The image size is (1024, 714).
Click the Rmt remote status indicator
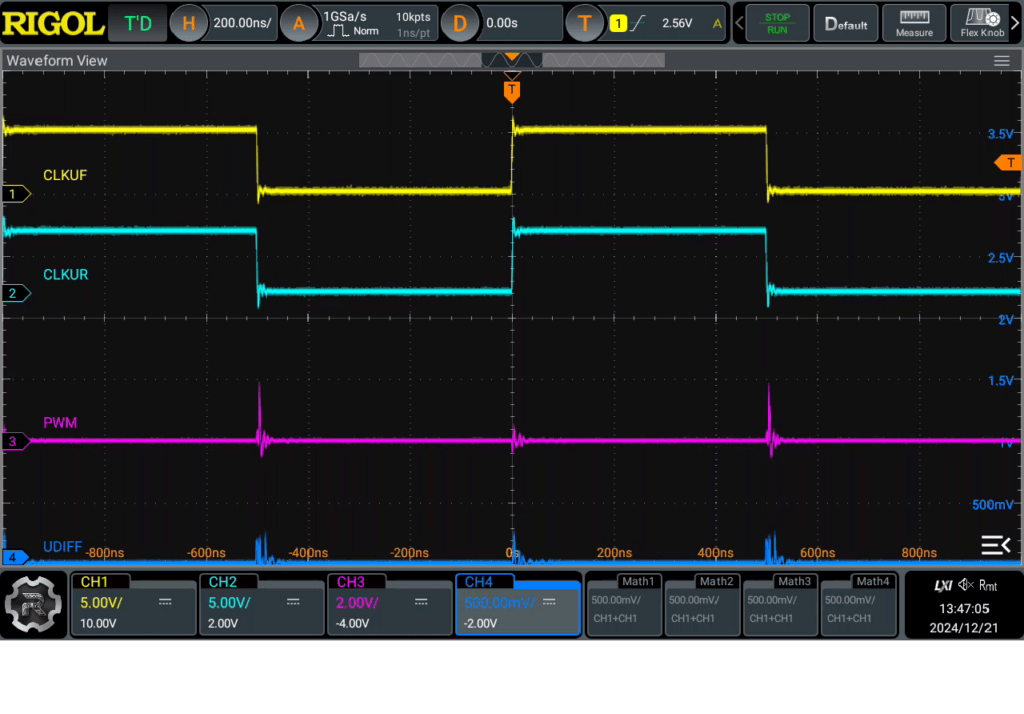pyautogui.click(x=987, y=585)
